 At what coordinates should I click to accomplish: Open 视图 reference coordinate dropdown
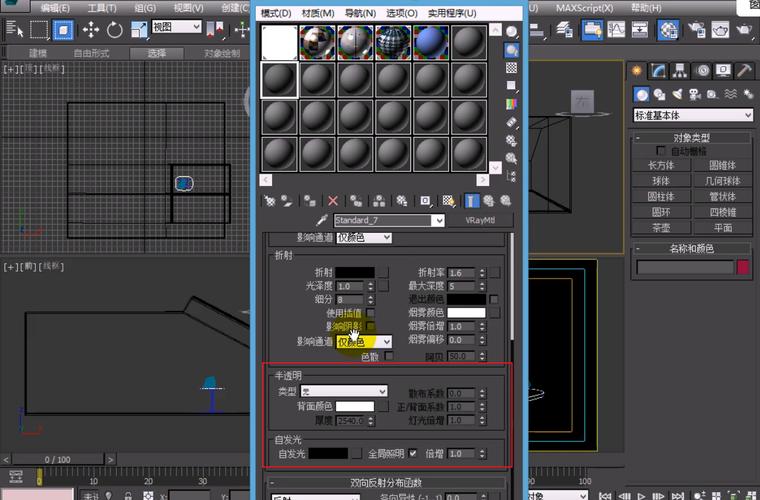click(x=176, y=27)
